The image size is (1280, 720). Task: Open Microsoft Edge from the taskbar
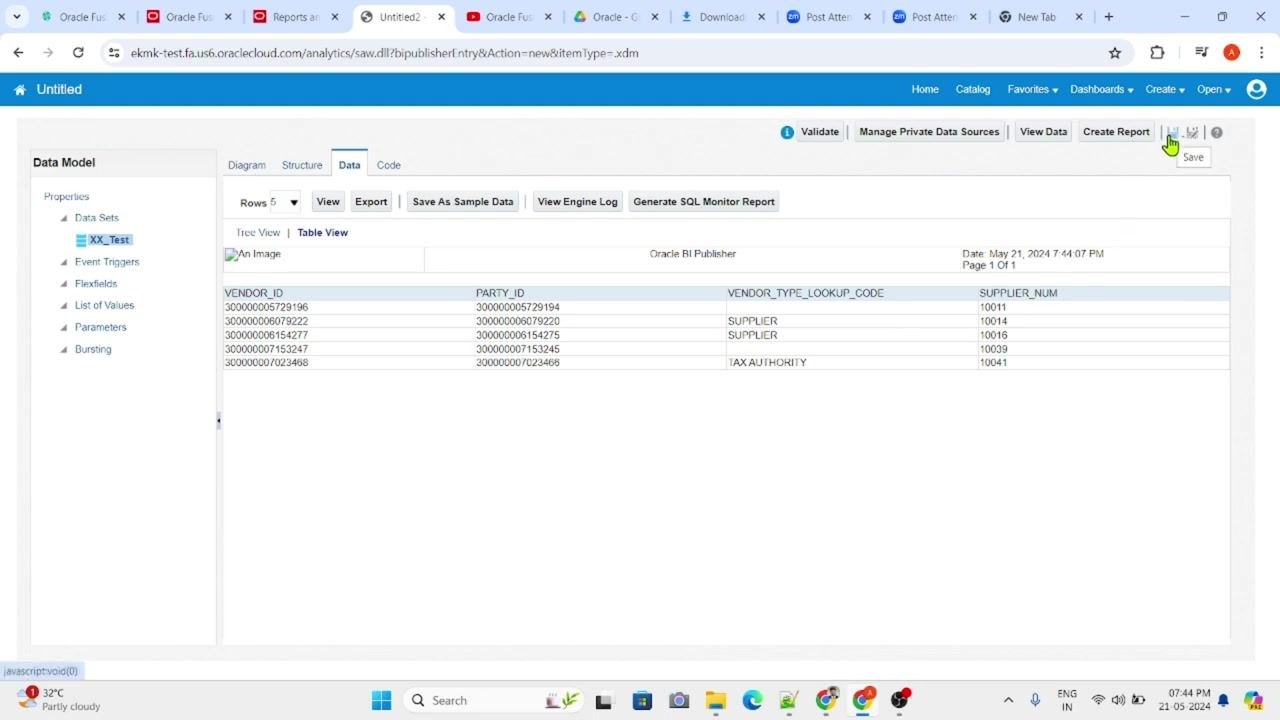click(752, 701)
